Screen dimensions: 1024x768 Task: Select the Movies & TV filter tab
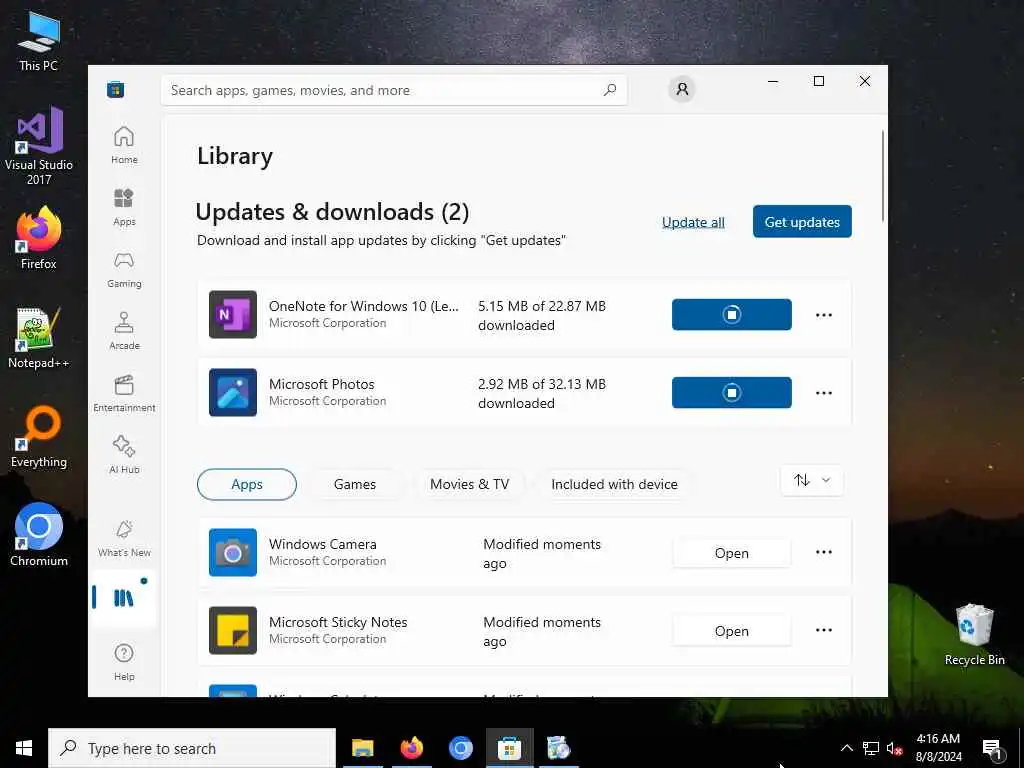click(x=469, y=484)
